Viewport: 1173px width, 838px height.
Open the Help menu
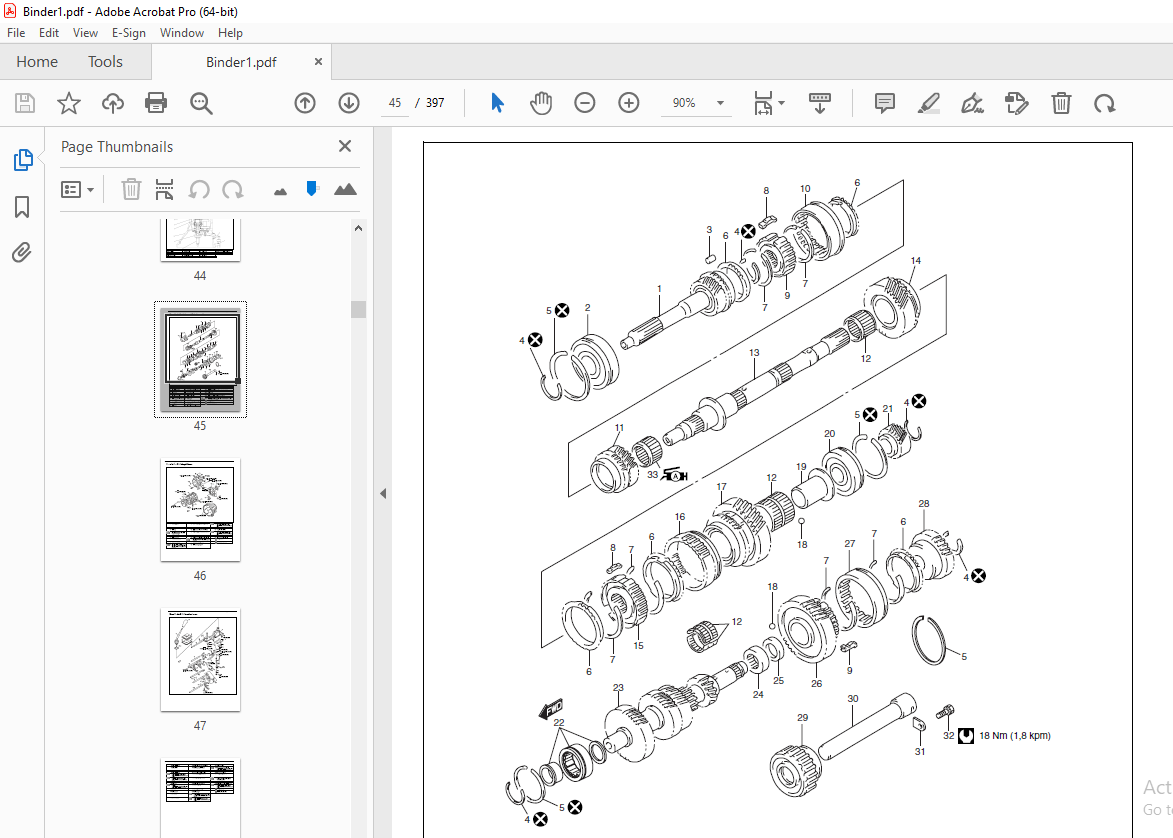(230, 33)
